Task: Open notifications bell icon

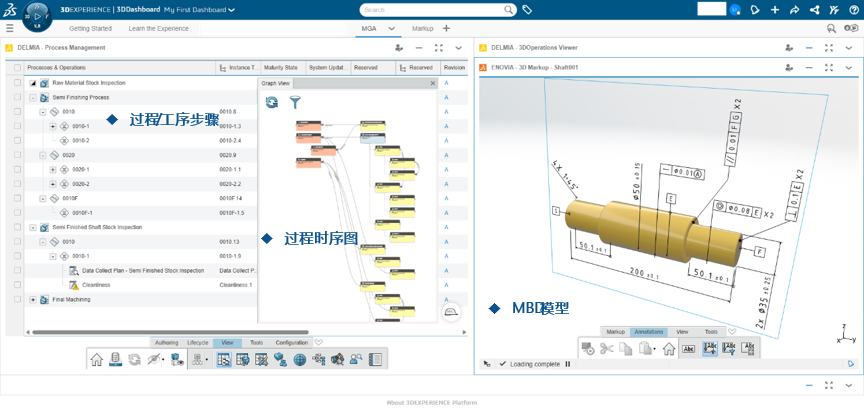Action: coord(755,9)
